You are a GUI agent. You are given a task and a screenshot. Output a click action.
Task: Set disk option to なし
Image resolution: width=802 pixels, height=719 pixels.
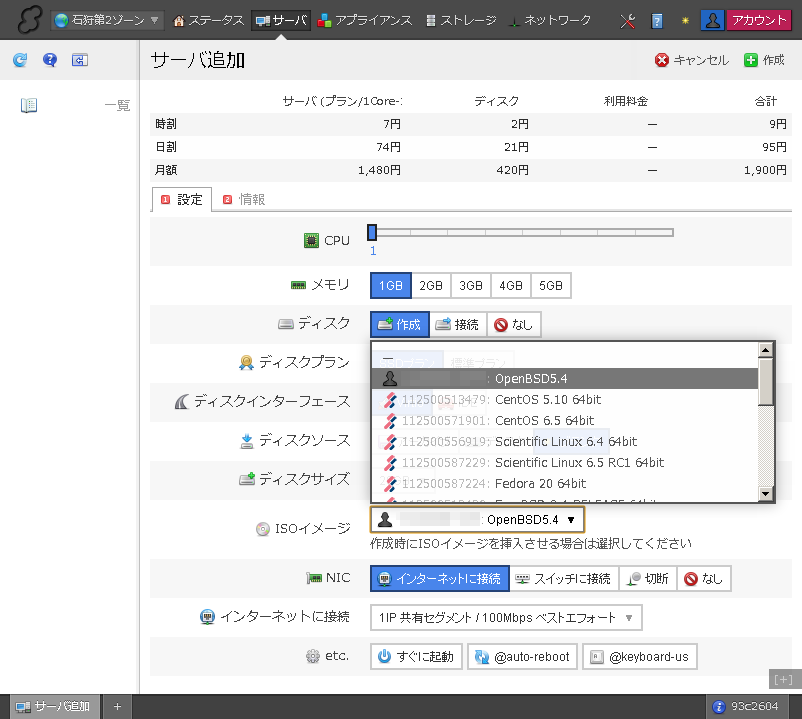[x=514, y=324]
